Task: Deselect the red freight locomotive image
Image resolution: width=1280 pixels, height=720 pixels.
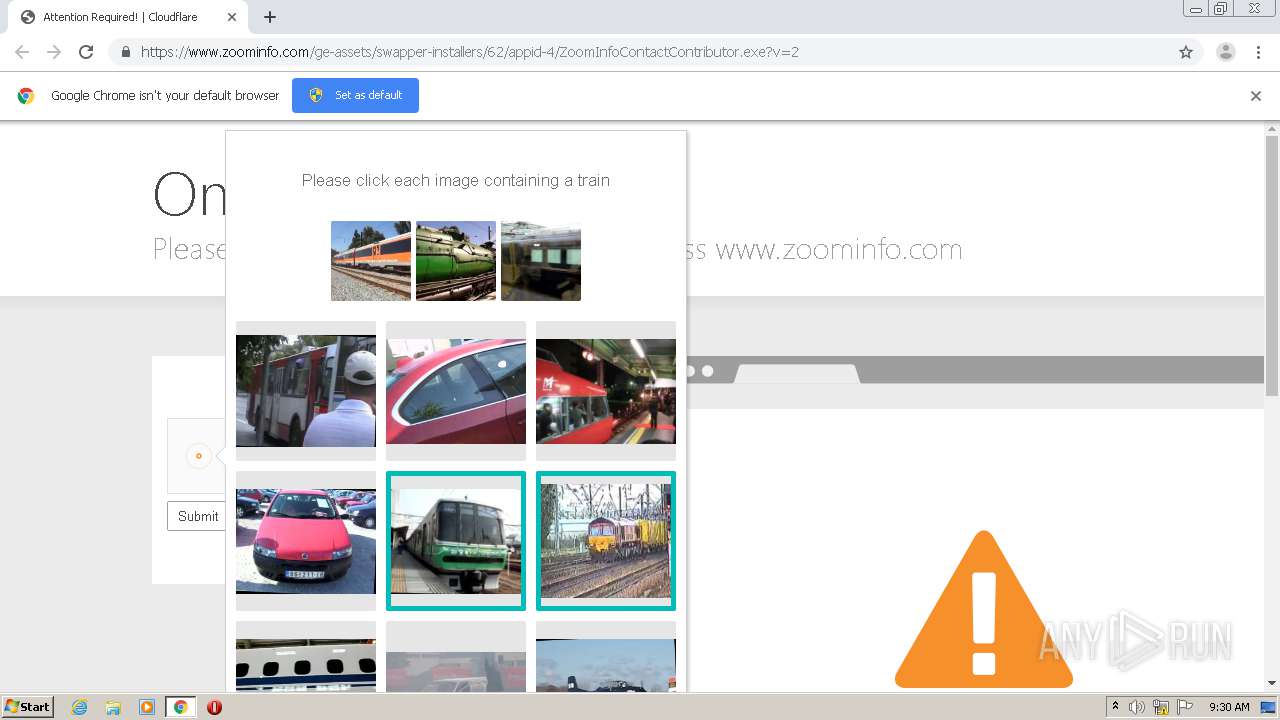Action: [606, 541]
